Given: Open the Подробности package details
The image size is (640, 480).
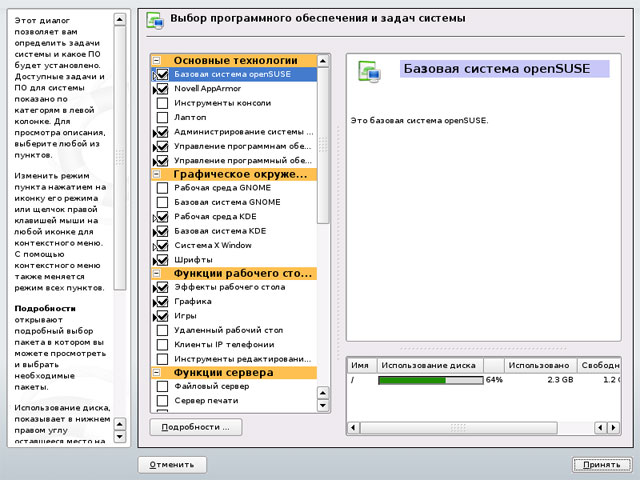Looking at the screenshot, I should 196,427.
